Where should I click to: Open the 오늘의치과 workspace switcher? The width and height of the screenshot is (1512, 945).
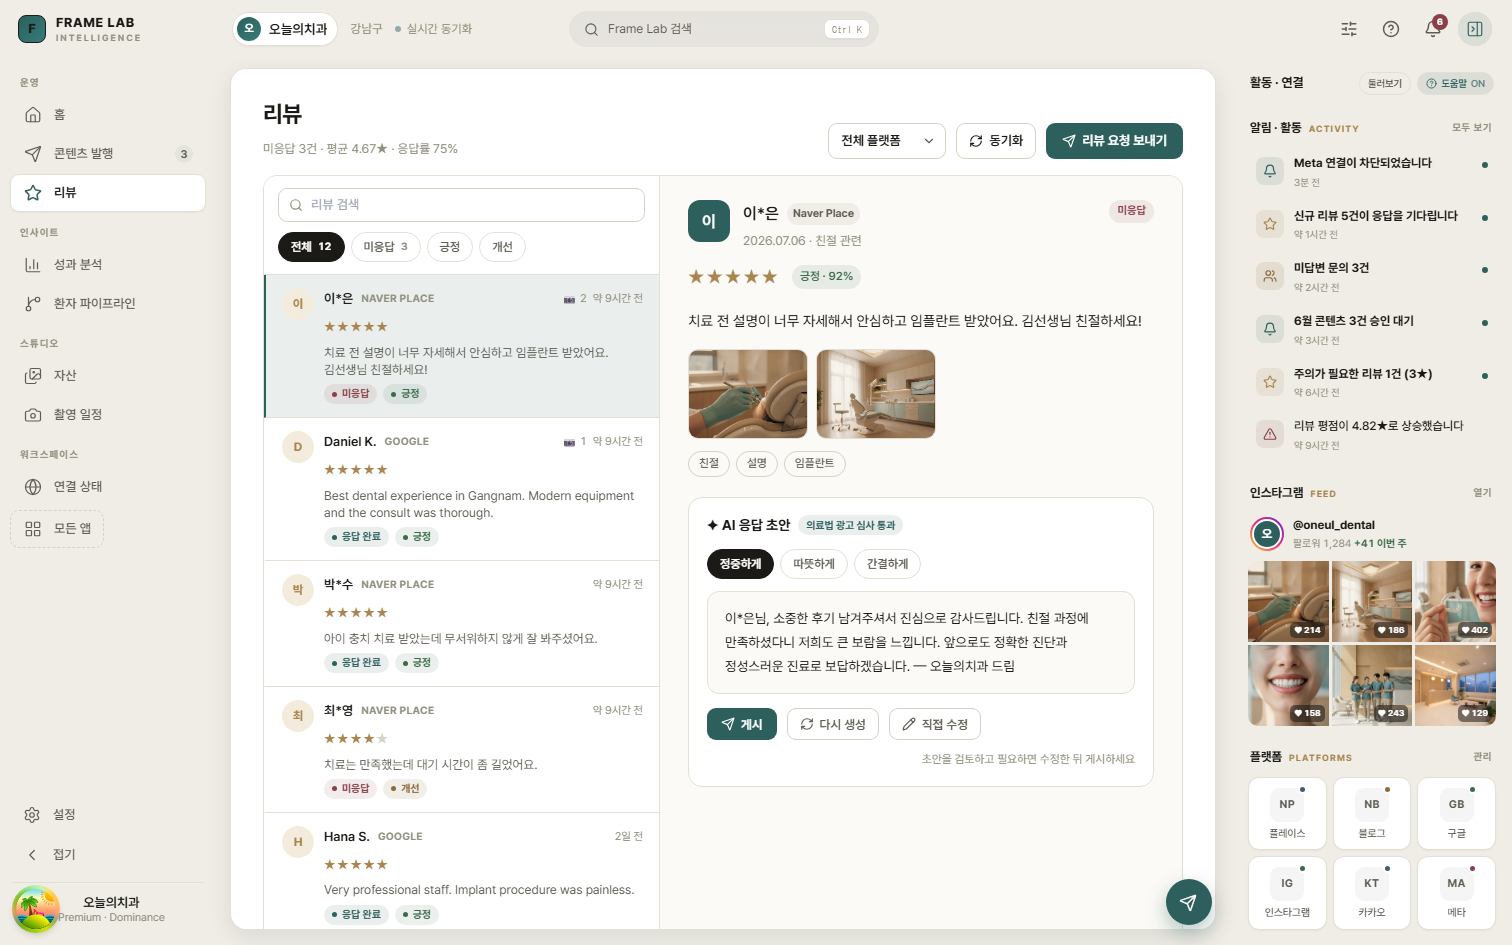coord(287,29)
